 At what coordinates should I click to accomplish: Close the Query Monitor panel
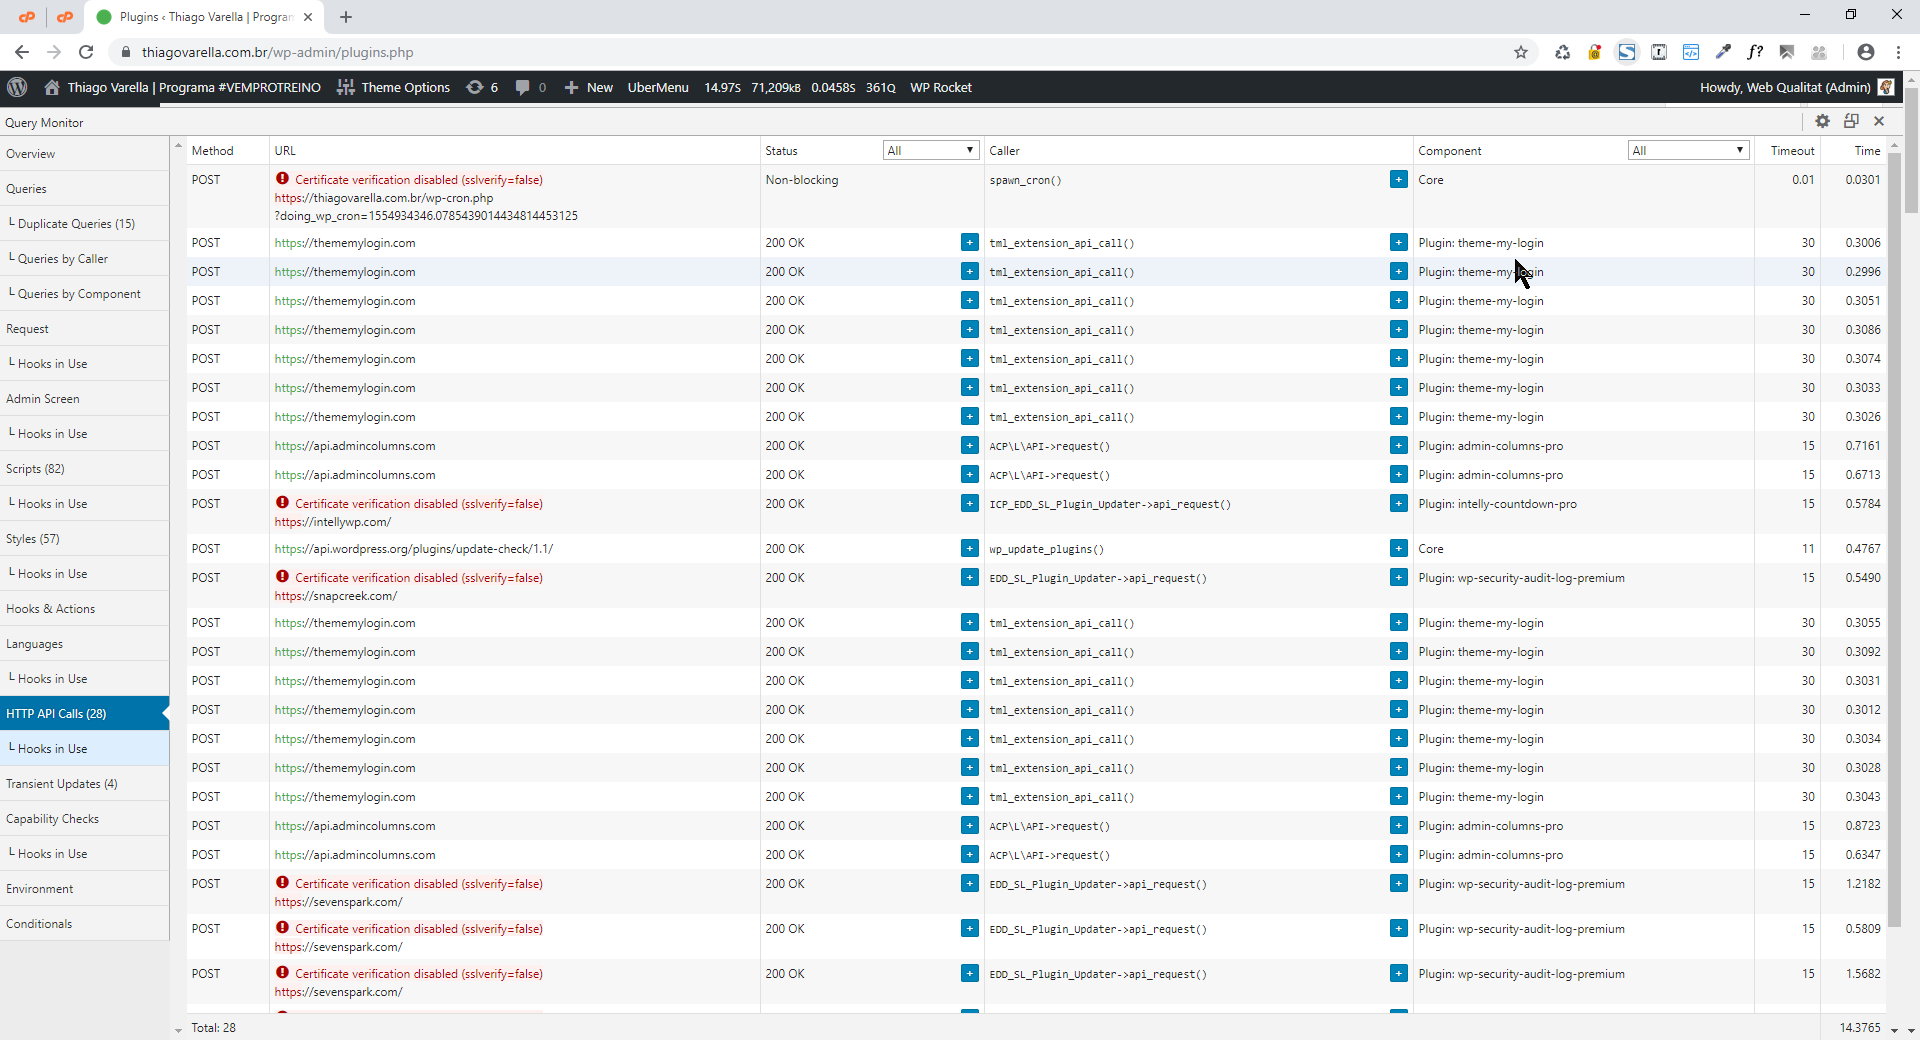coord(1879,121)
